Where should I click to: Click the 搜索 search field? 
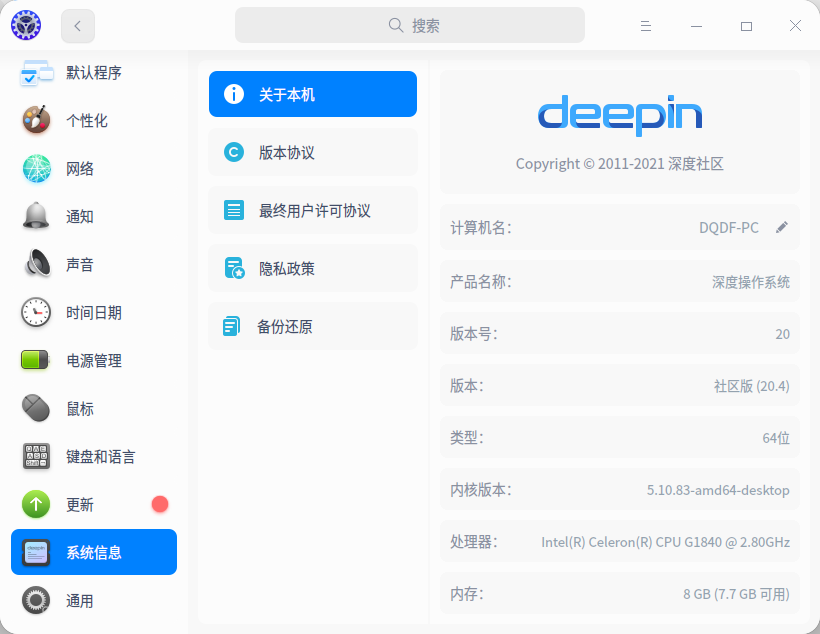tap(410, 25)
